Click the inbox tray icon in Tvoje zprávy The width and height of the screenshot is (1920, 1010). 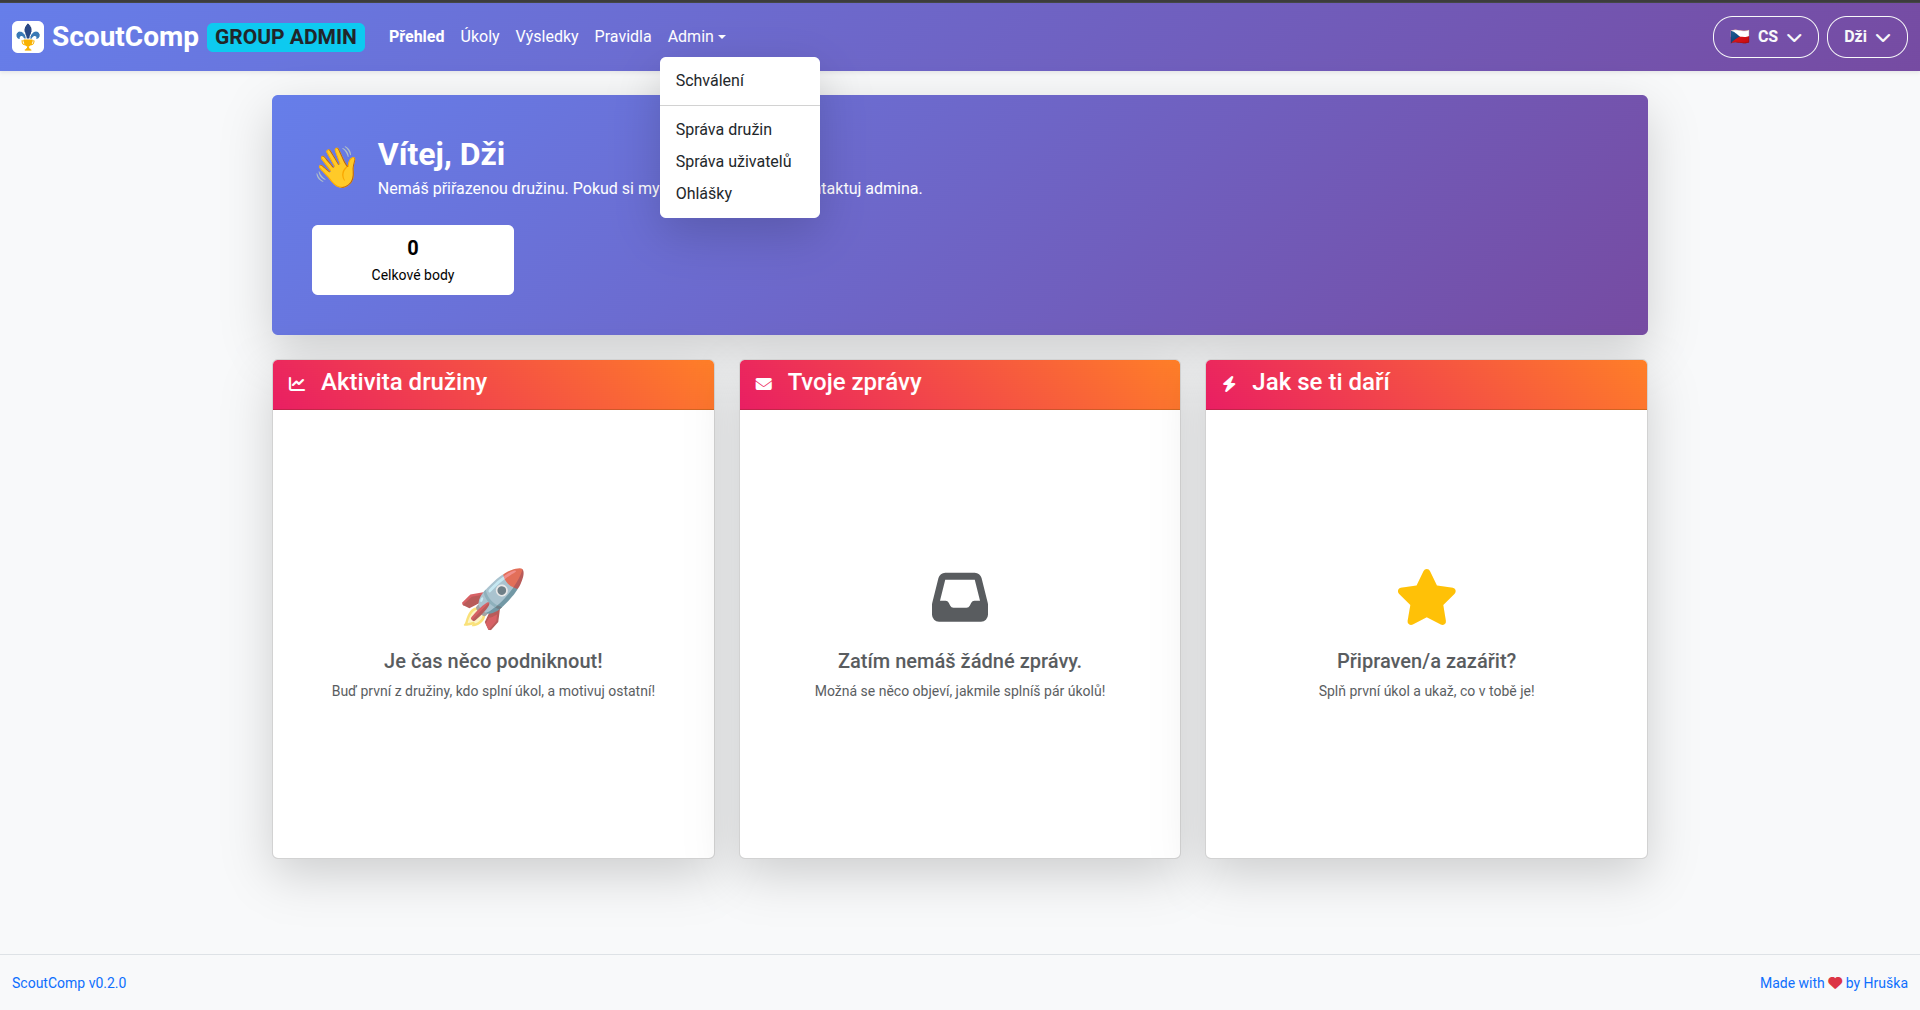tap(960, 597)
